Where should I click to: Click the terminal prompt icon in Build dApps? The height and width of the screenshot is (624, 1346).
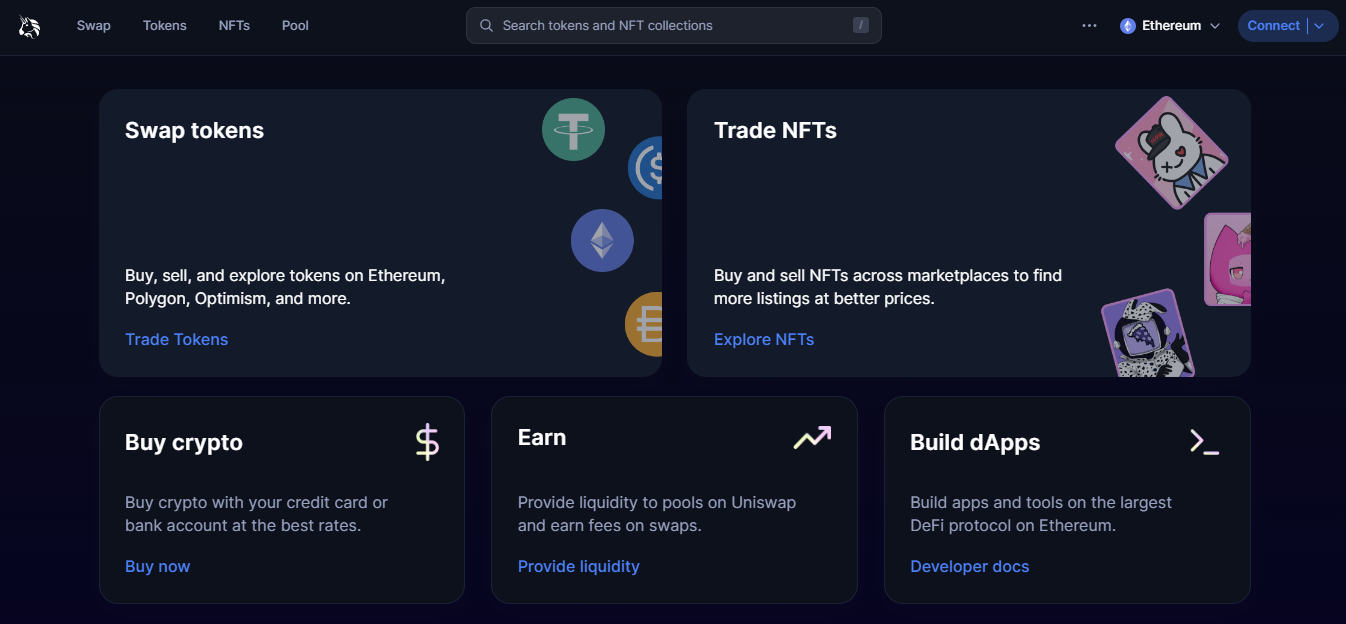(x=1204, y=441)
